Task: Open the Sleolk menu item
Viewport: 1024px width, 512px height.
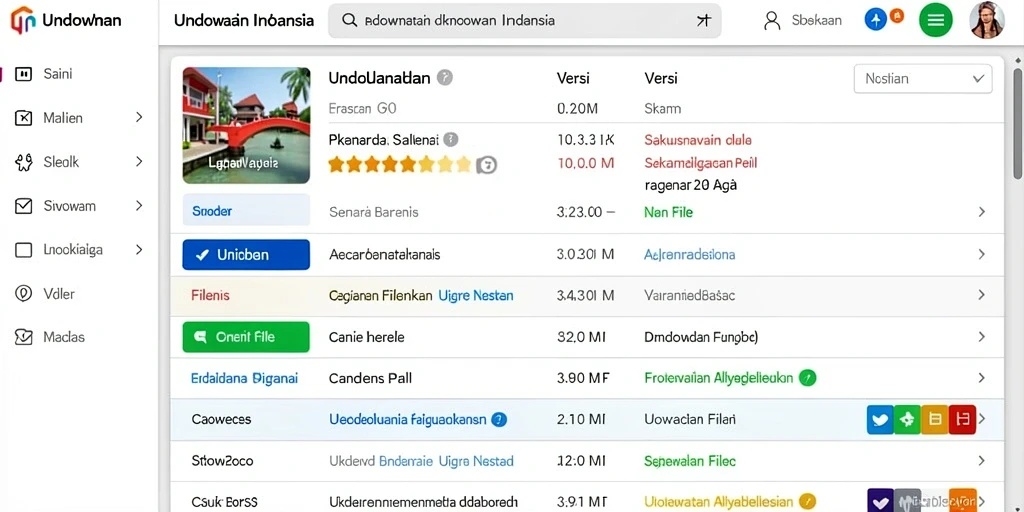Action: coord(61,162)
